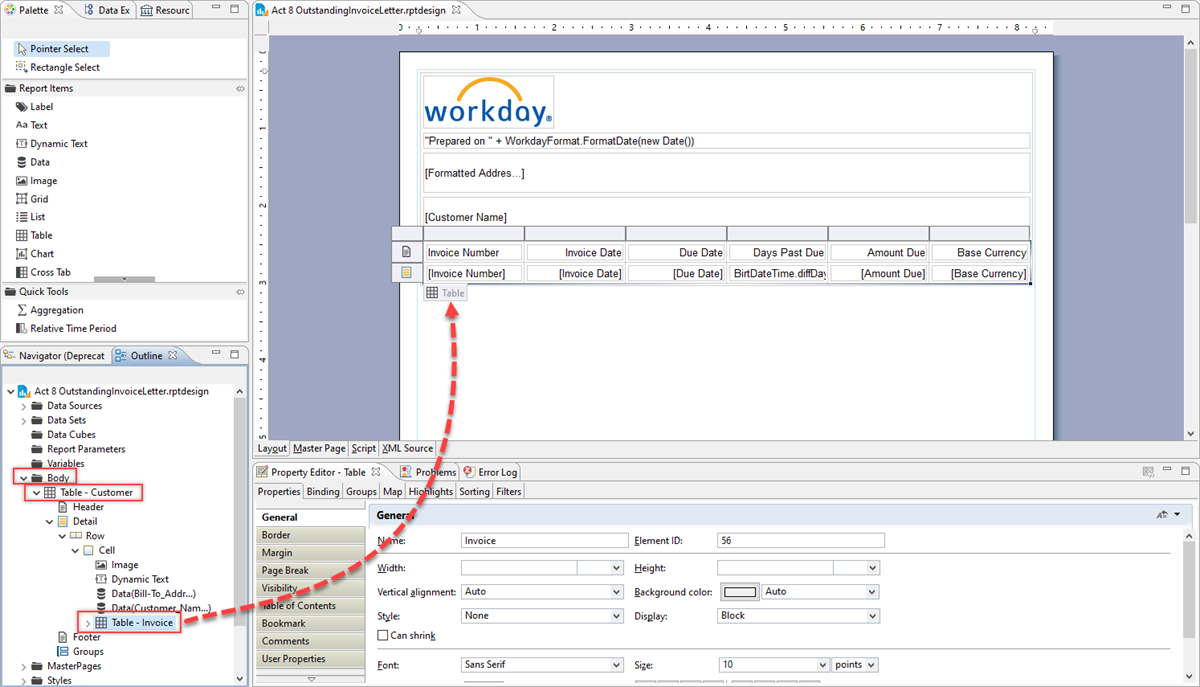Screen dimensions: 1200x687
Task: Pick the Label report item
Action: point(35,107)
